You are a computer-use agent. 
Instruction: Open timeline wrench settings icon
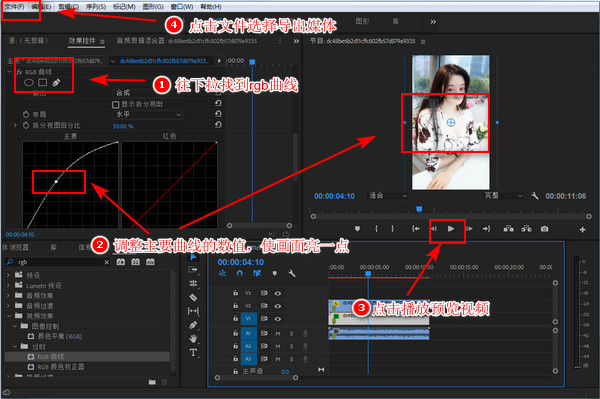[292, 274]
